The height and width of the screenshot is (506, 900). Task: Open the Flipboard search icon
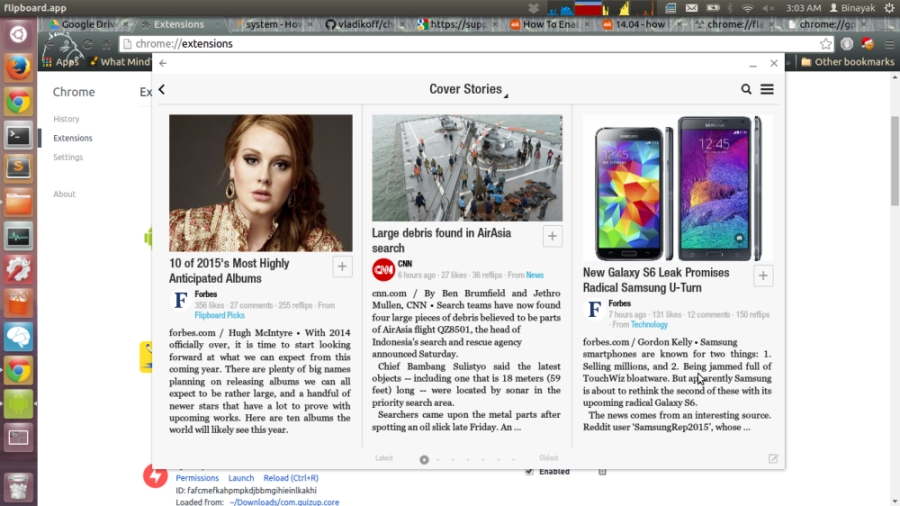[x=746, y=89]
